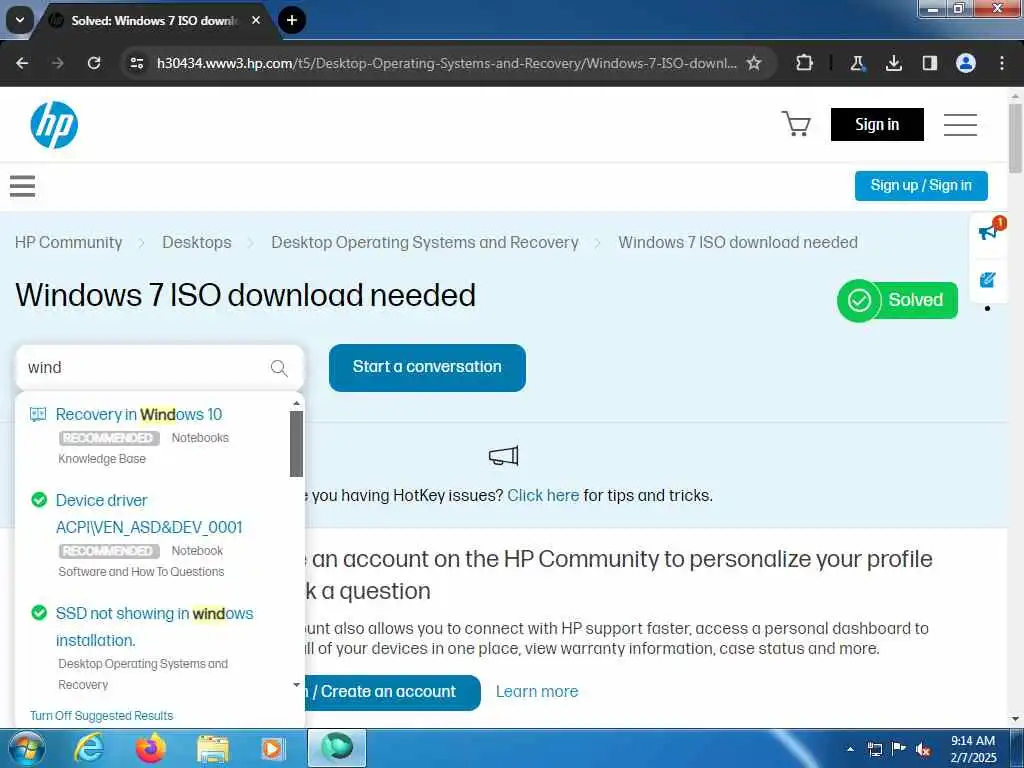Launch Internet Explorer from taskbar

89,748
